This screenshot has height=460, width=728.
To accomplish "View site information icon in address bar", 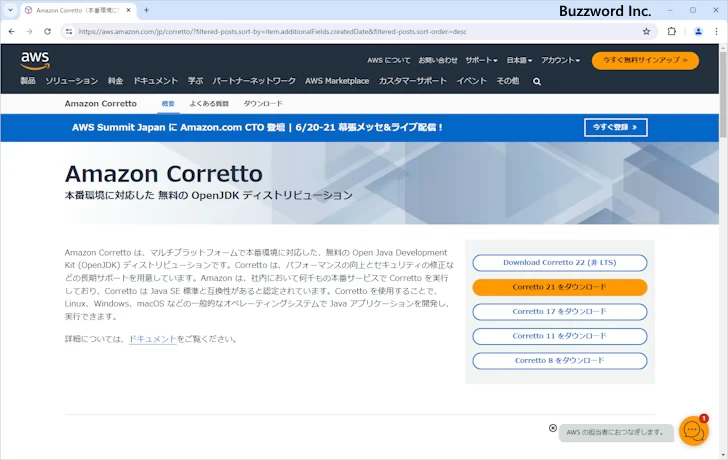I will pos(69,32).
